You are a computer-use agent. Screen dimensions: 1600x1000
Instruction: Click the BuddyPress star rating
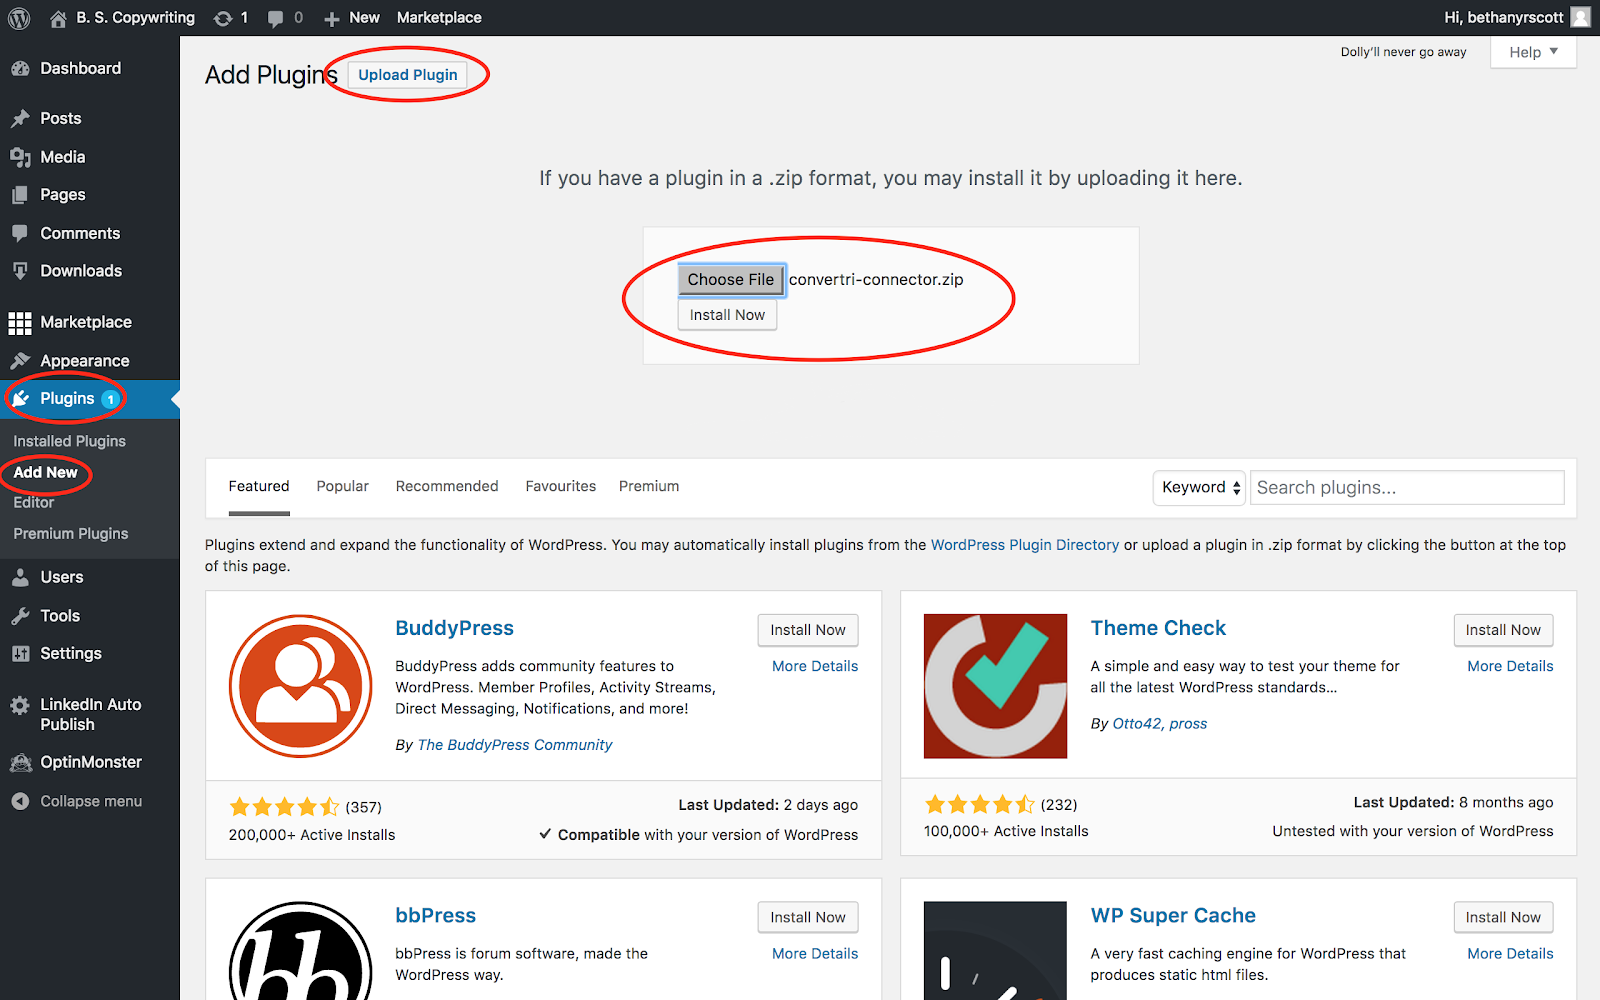284,807
